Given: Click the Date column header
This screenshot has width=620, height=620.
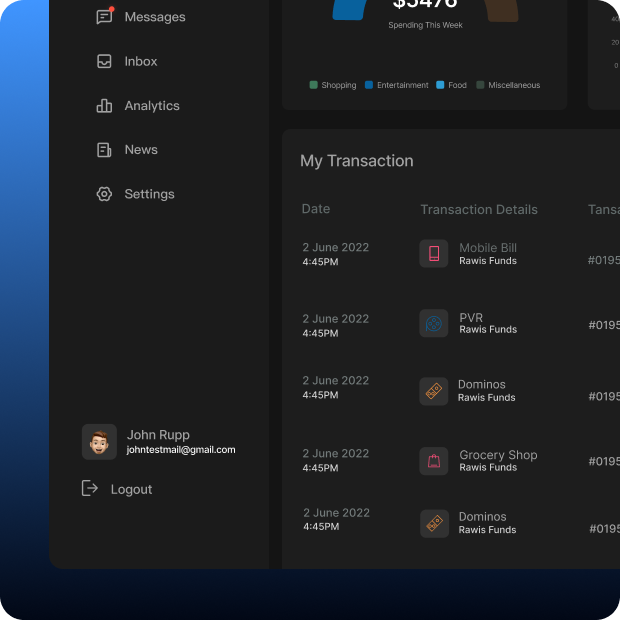Looking at the screenshot, I should [x=316, y=209].
